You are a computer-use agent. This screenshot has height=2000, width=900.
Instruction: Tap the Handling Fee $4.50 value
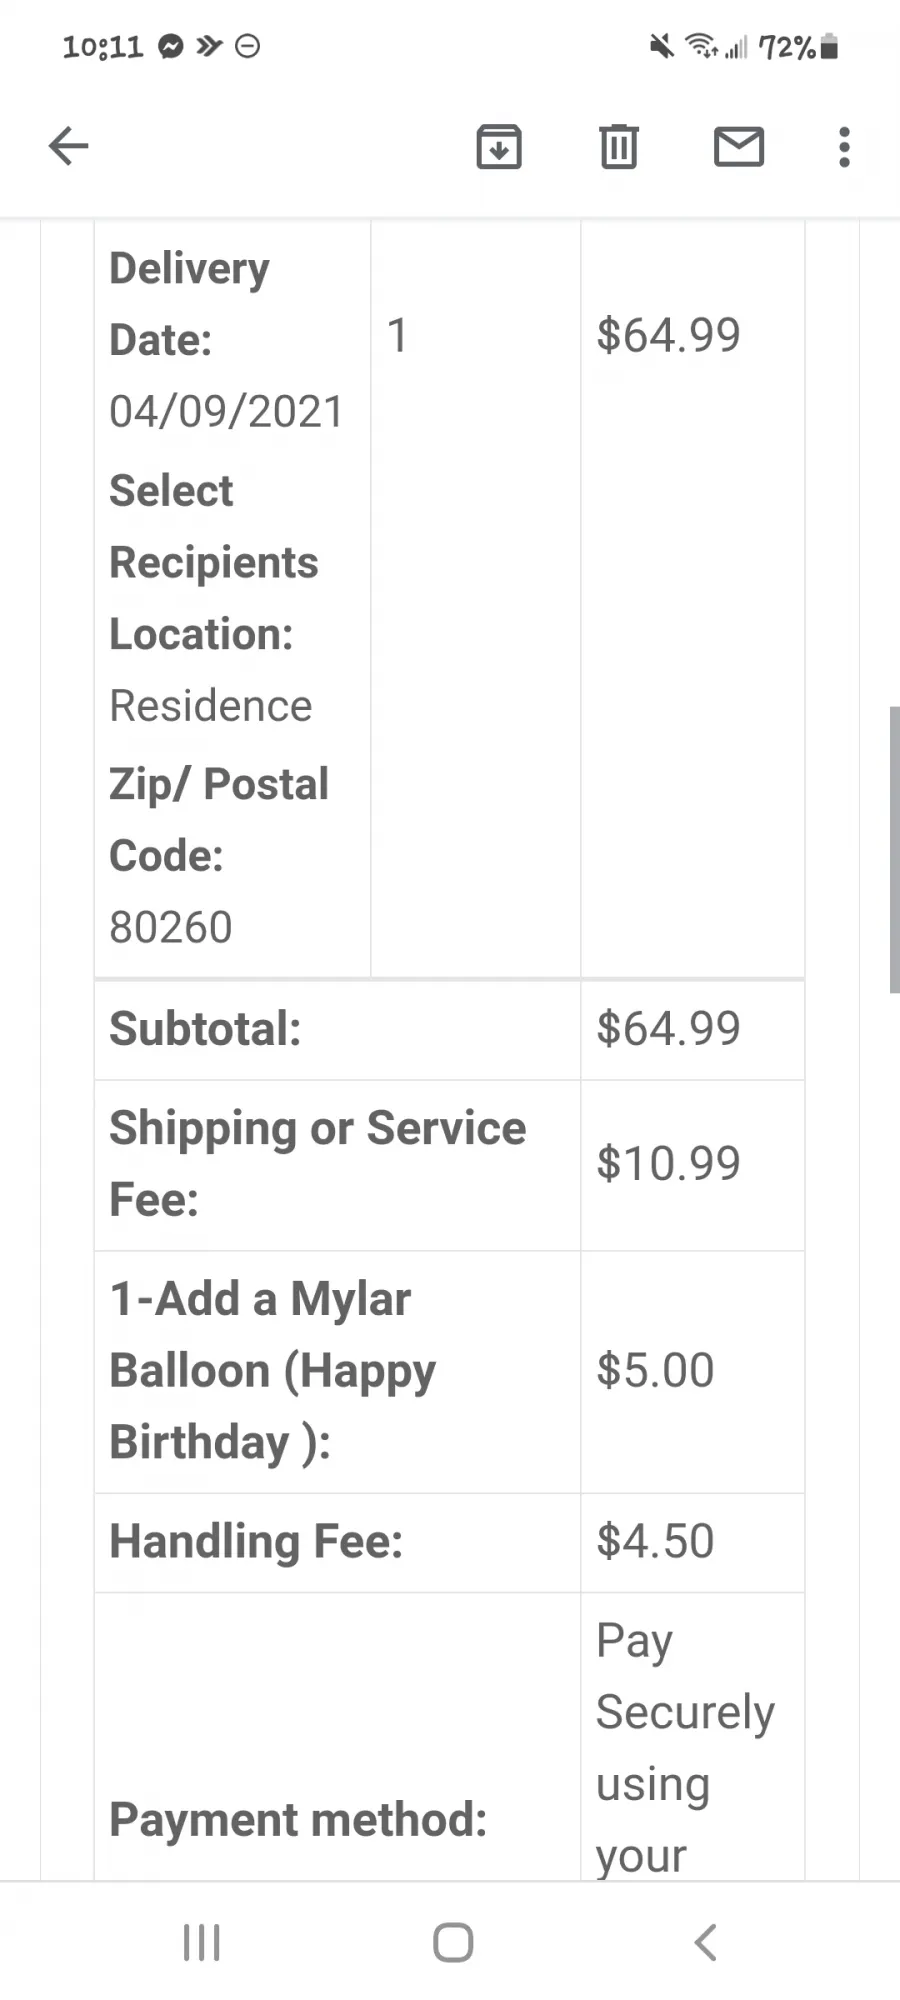[655, 1542]
